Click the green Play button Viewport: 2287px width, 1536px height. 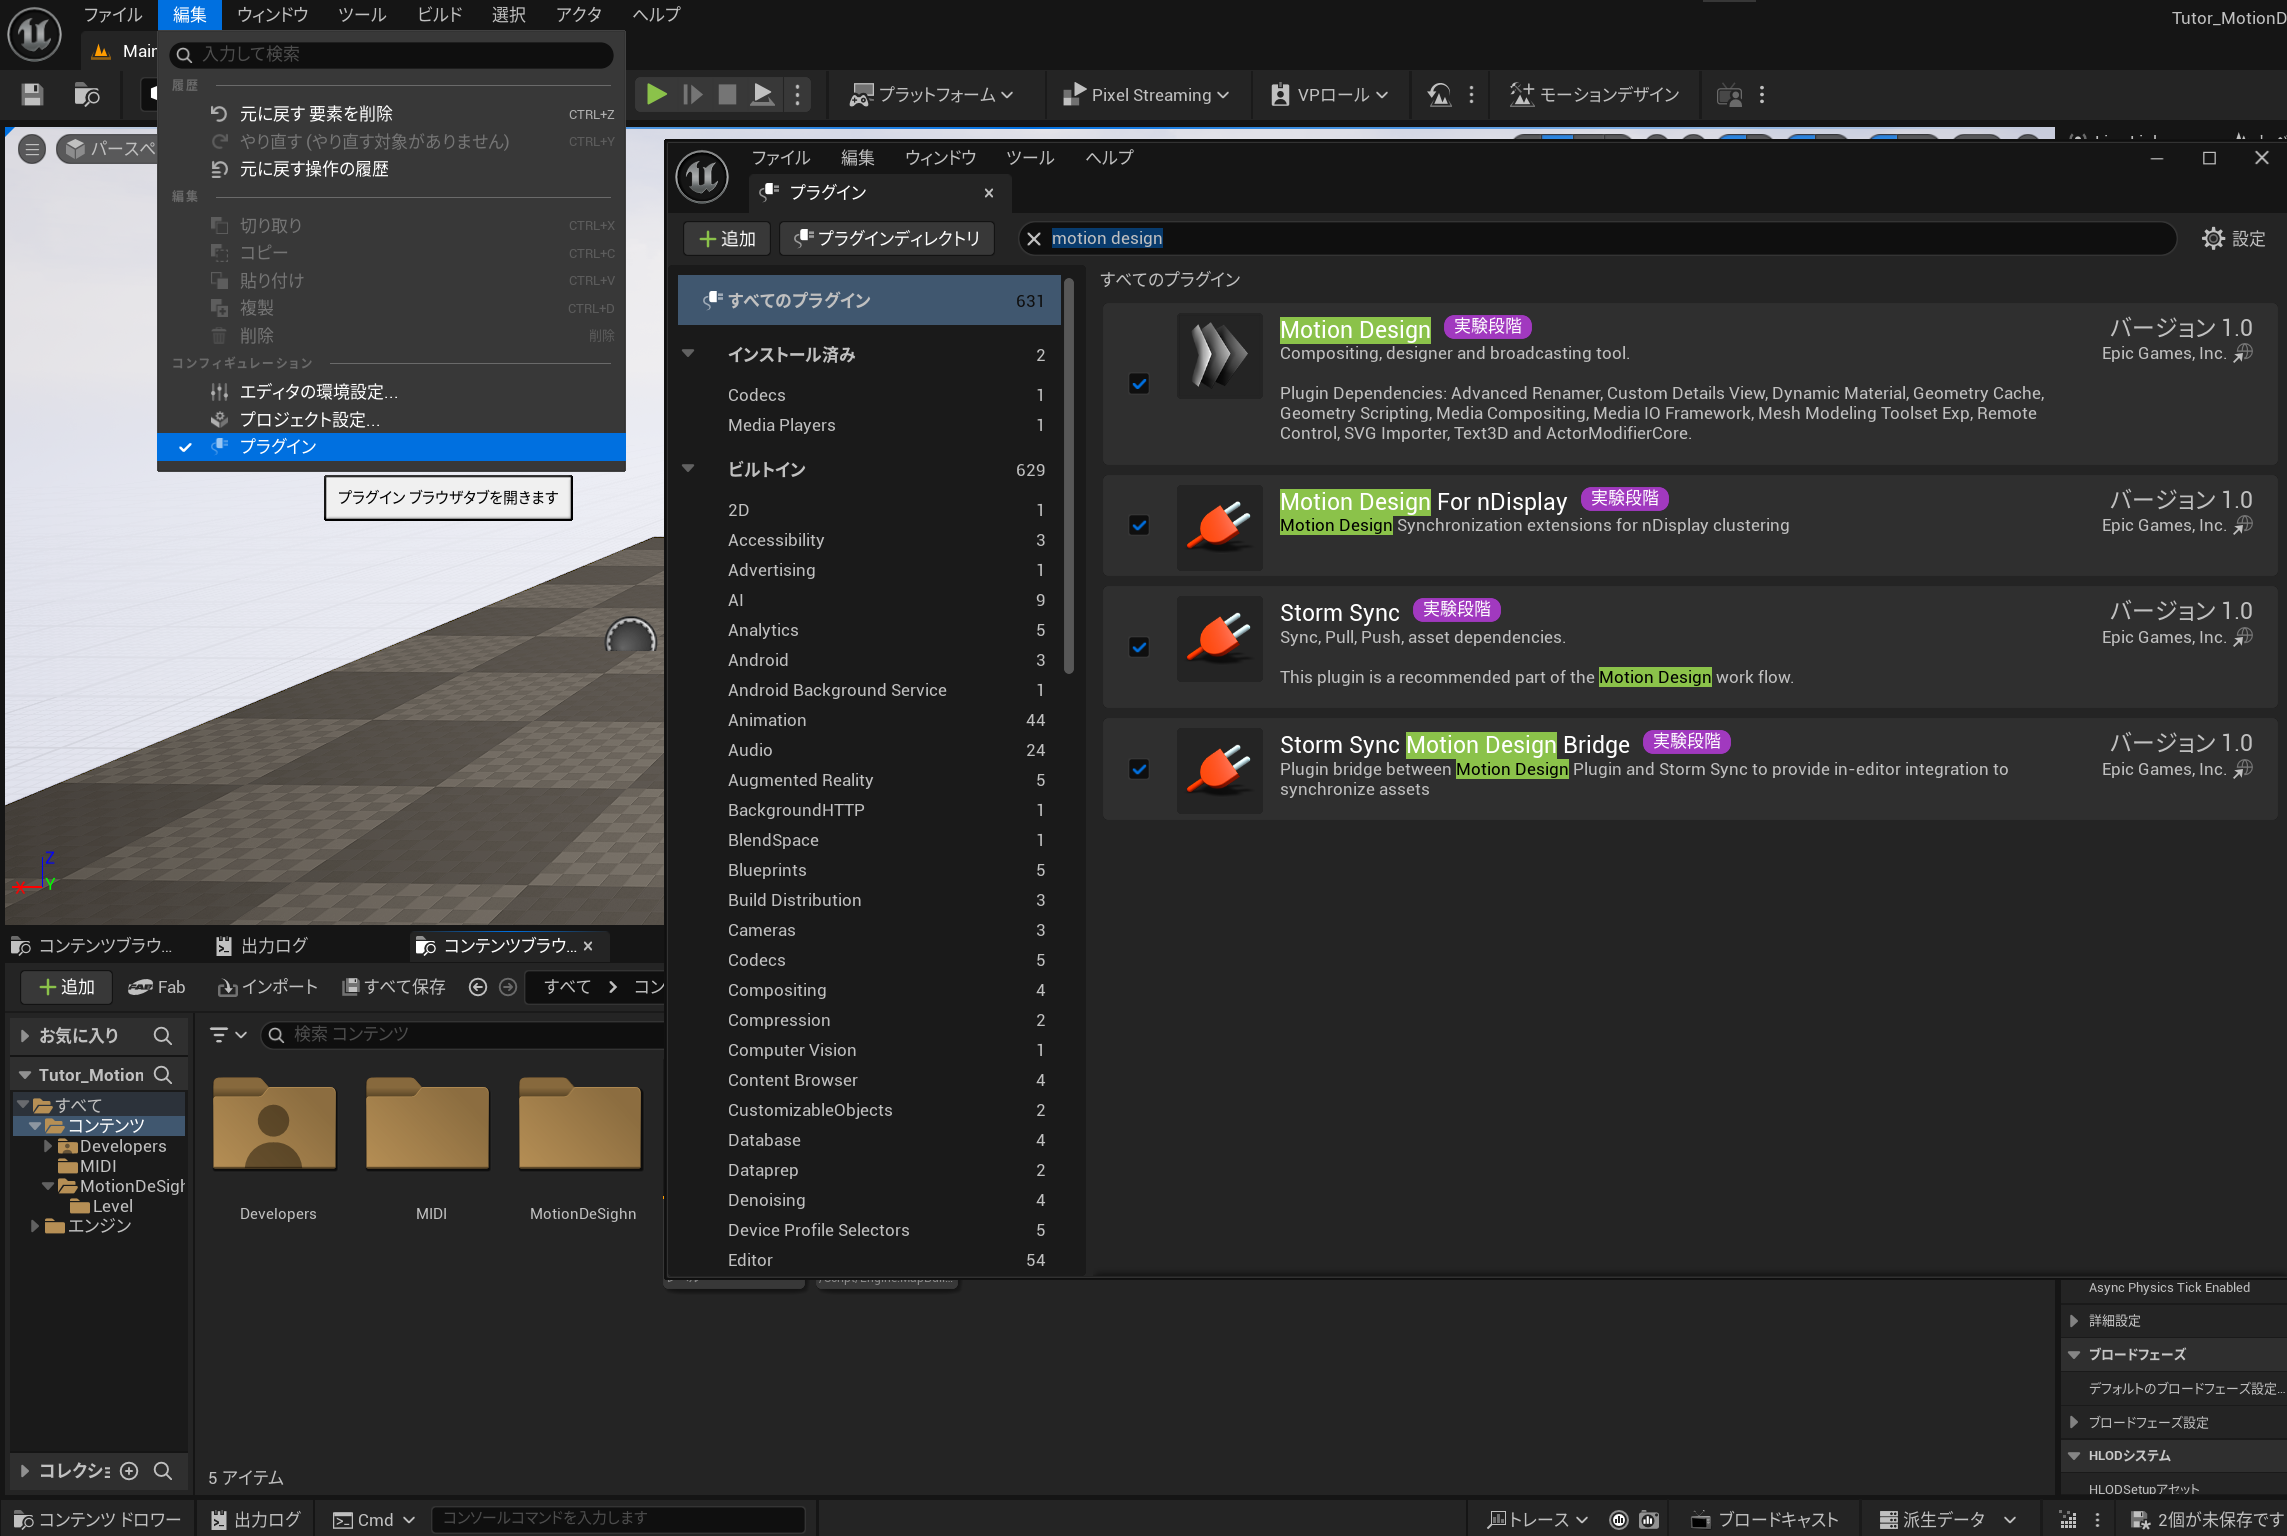point(656,95)
